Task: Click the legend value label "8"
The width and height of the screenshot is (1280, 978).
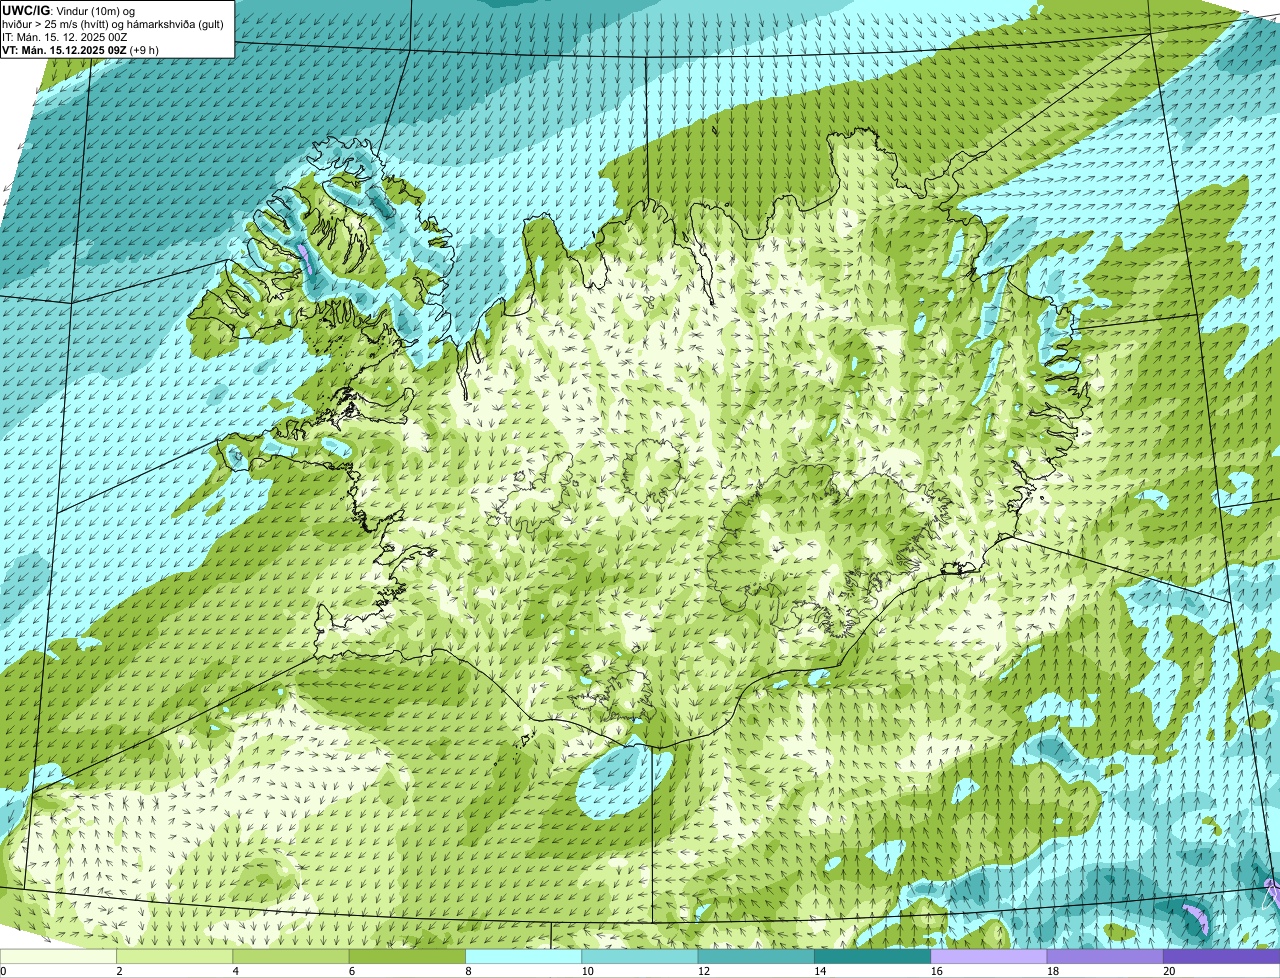Action: (468, 971)
